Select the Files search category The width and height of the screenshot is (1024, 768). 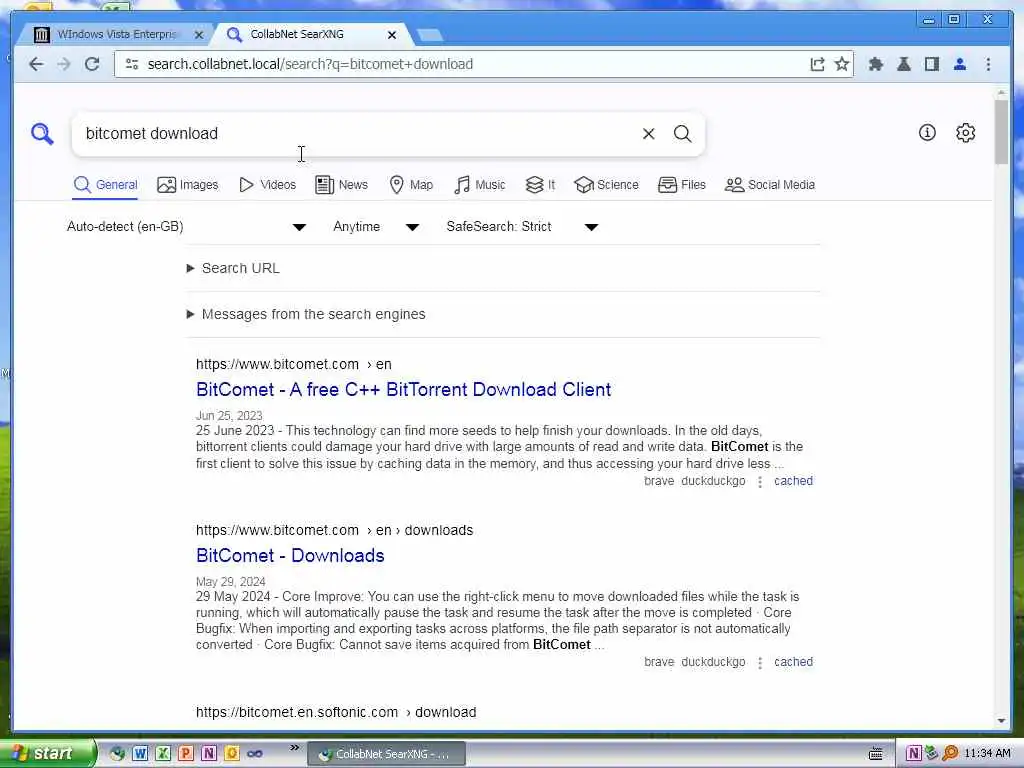click(x=681, y=185)
